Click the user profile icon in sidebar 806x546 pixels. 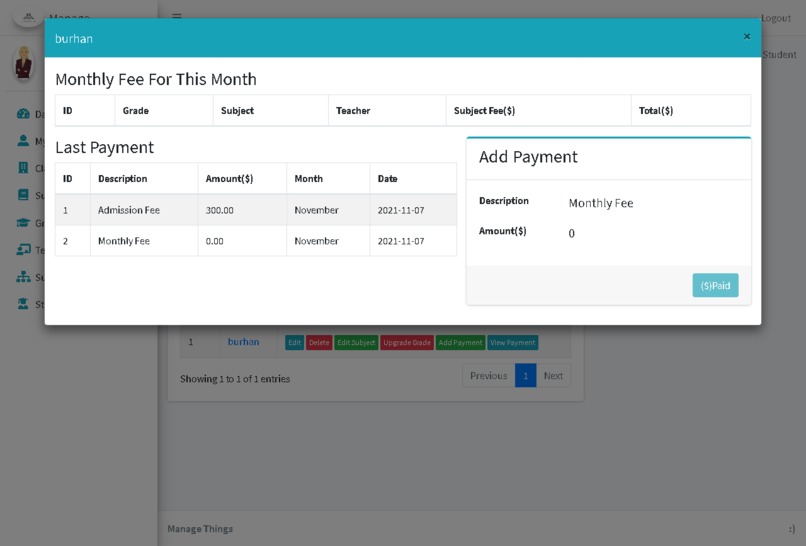click(23, 140)
